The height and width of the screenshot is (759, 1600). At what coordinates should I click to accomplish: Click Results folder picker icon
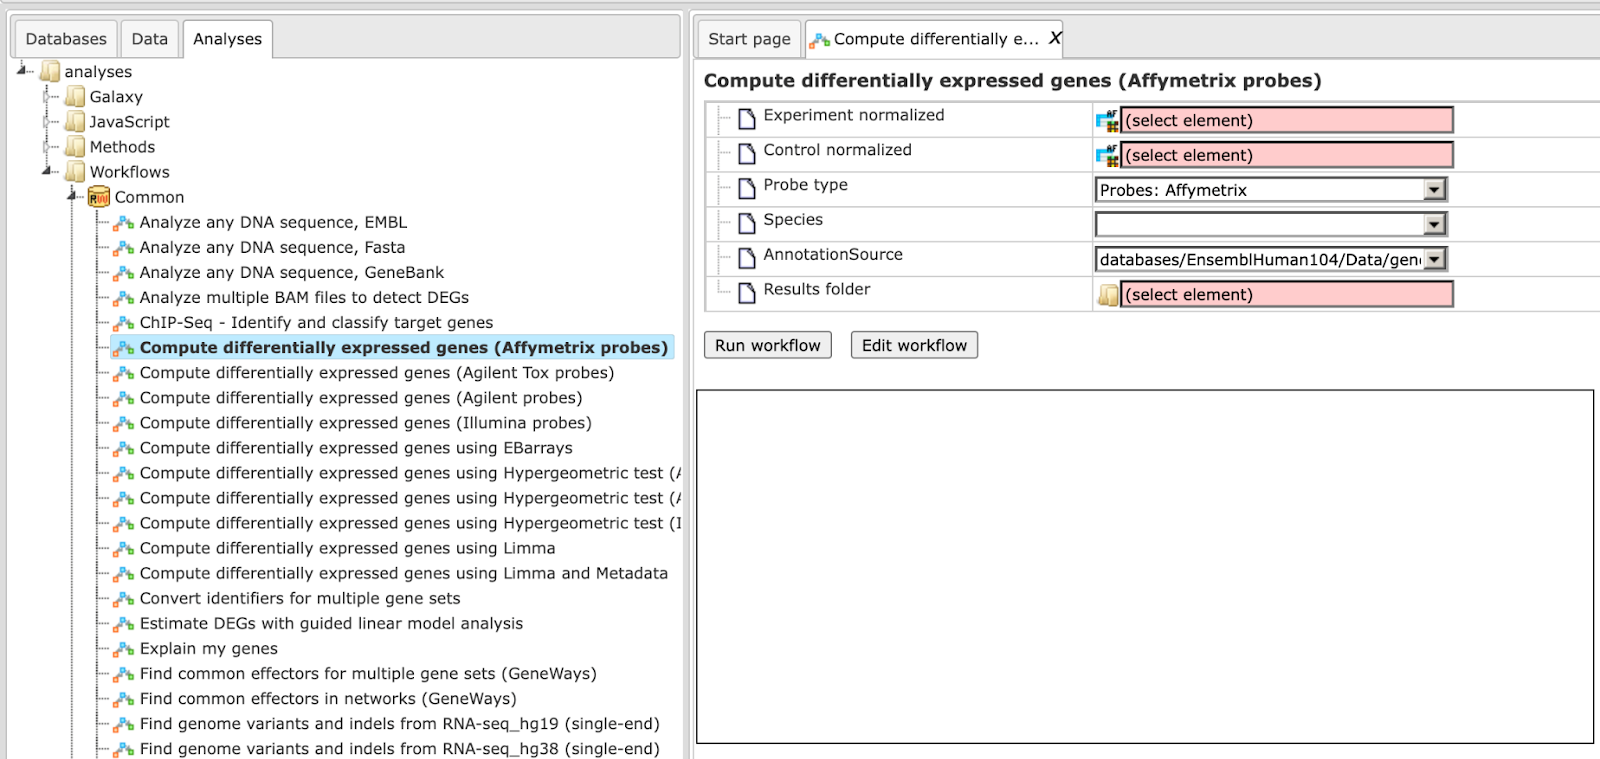pyautogui.click(x=1108, y=295)
